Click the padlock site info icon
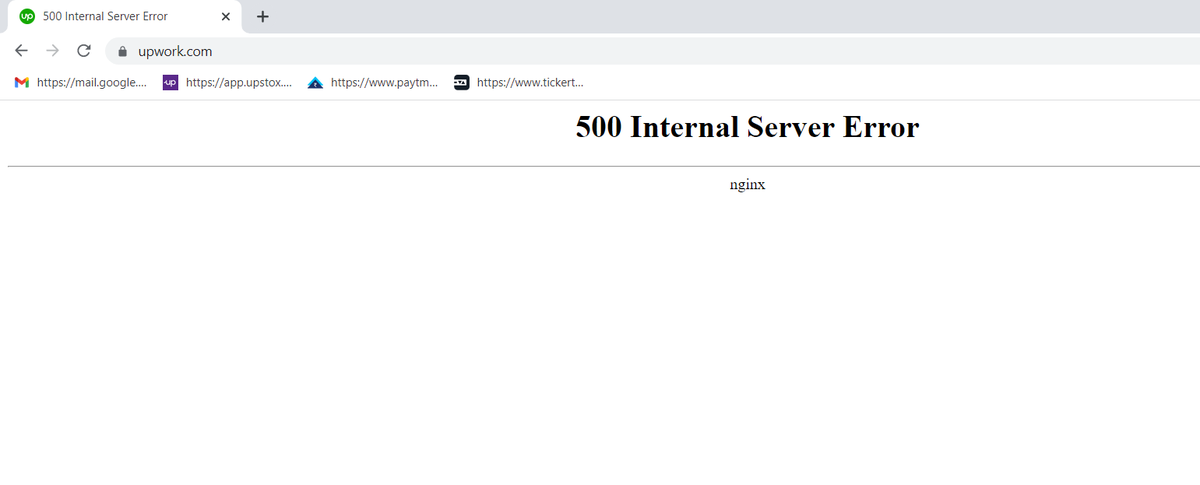The height and width of the screenshot is (485, 1200). click(x=123, y=51)
